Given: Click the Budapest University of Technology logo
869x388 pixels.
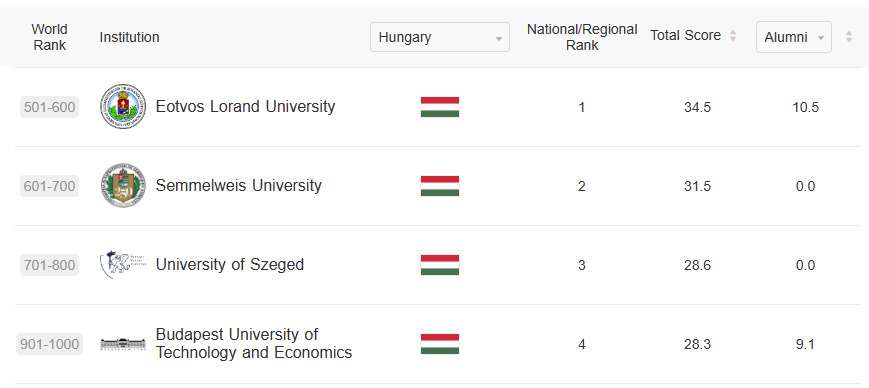Looking at the screenshot, I should click(123, 344).
